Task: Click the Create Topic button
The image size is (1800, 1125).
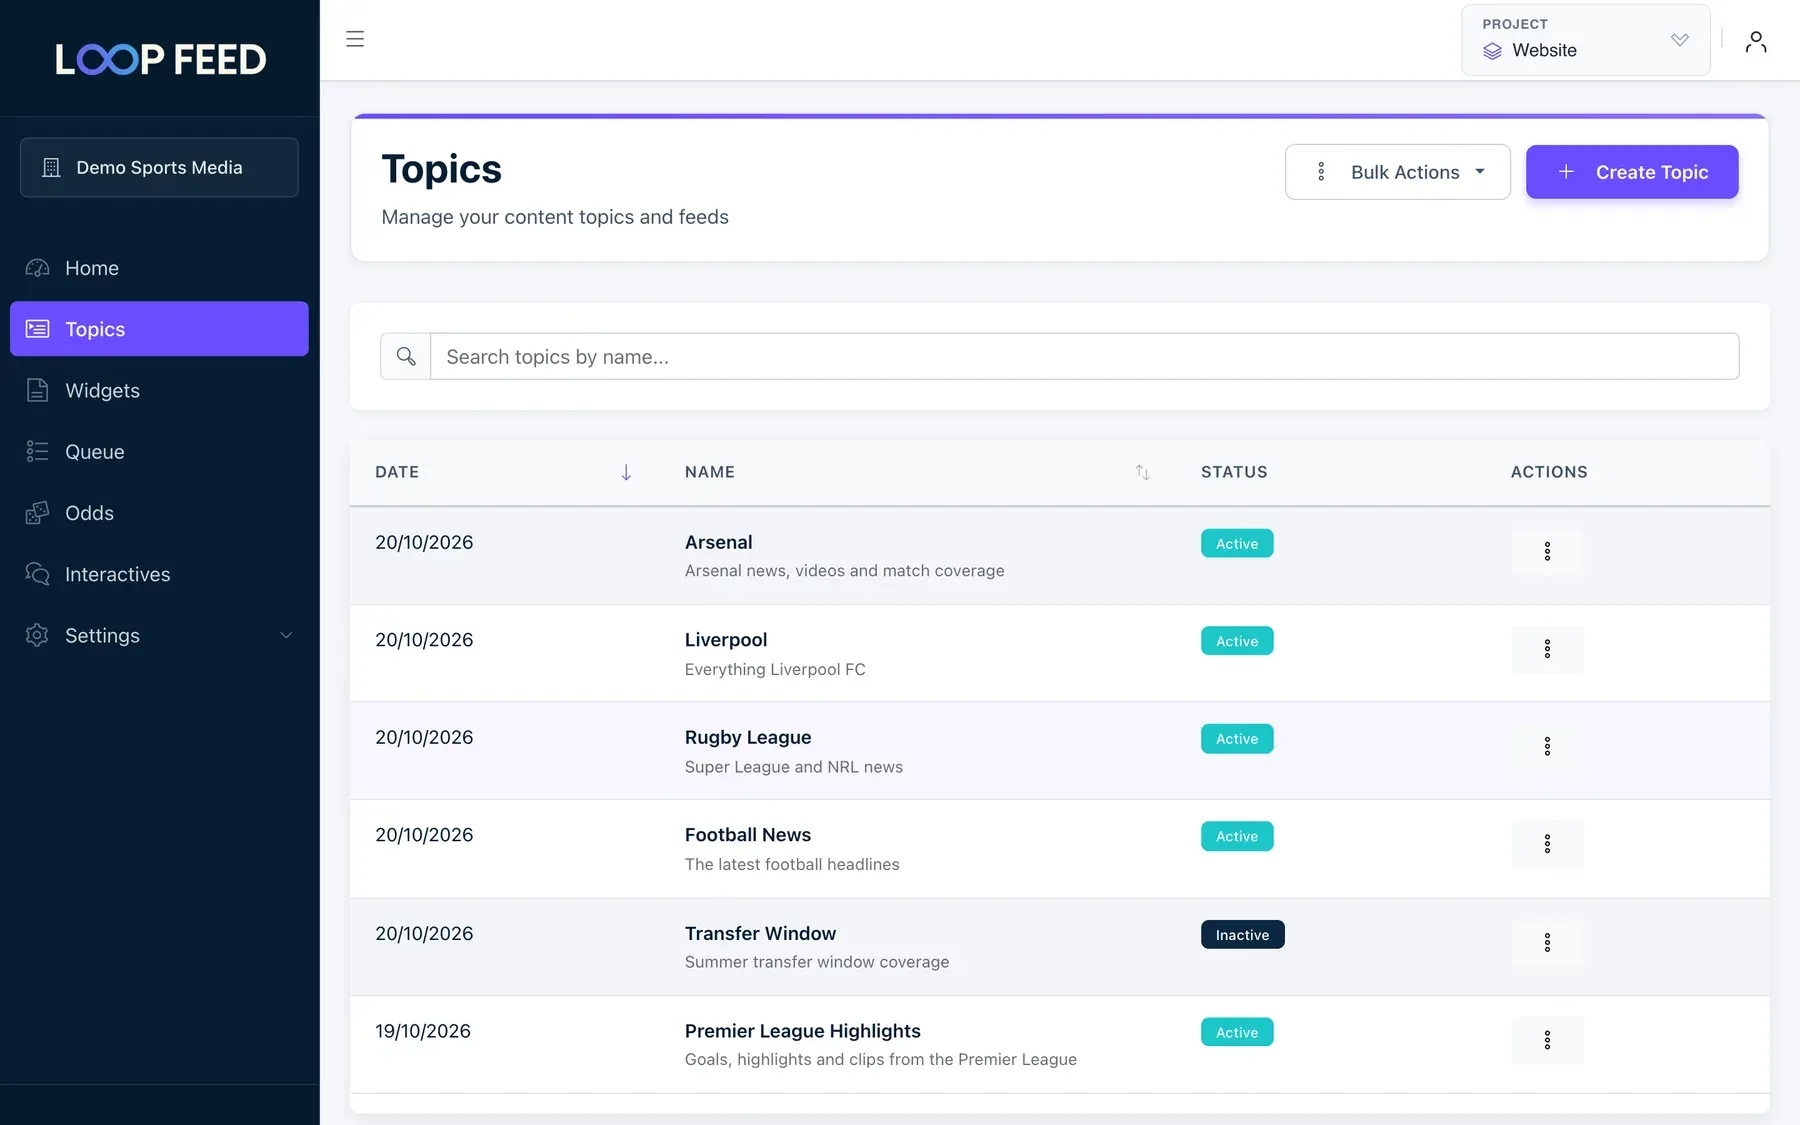Action: 1632,172
